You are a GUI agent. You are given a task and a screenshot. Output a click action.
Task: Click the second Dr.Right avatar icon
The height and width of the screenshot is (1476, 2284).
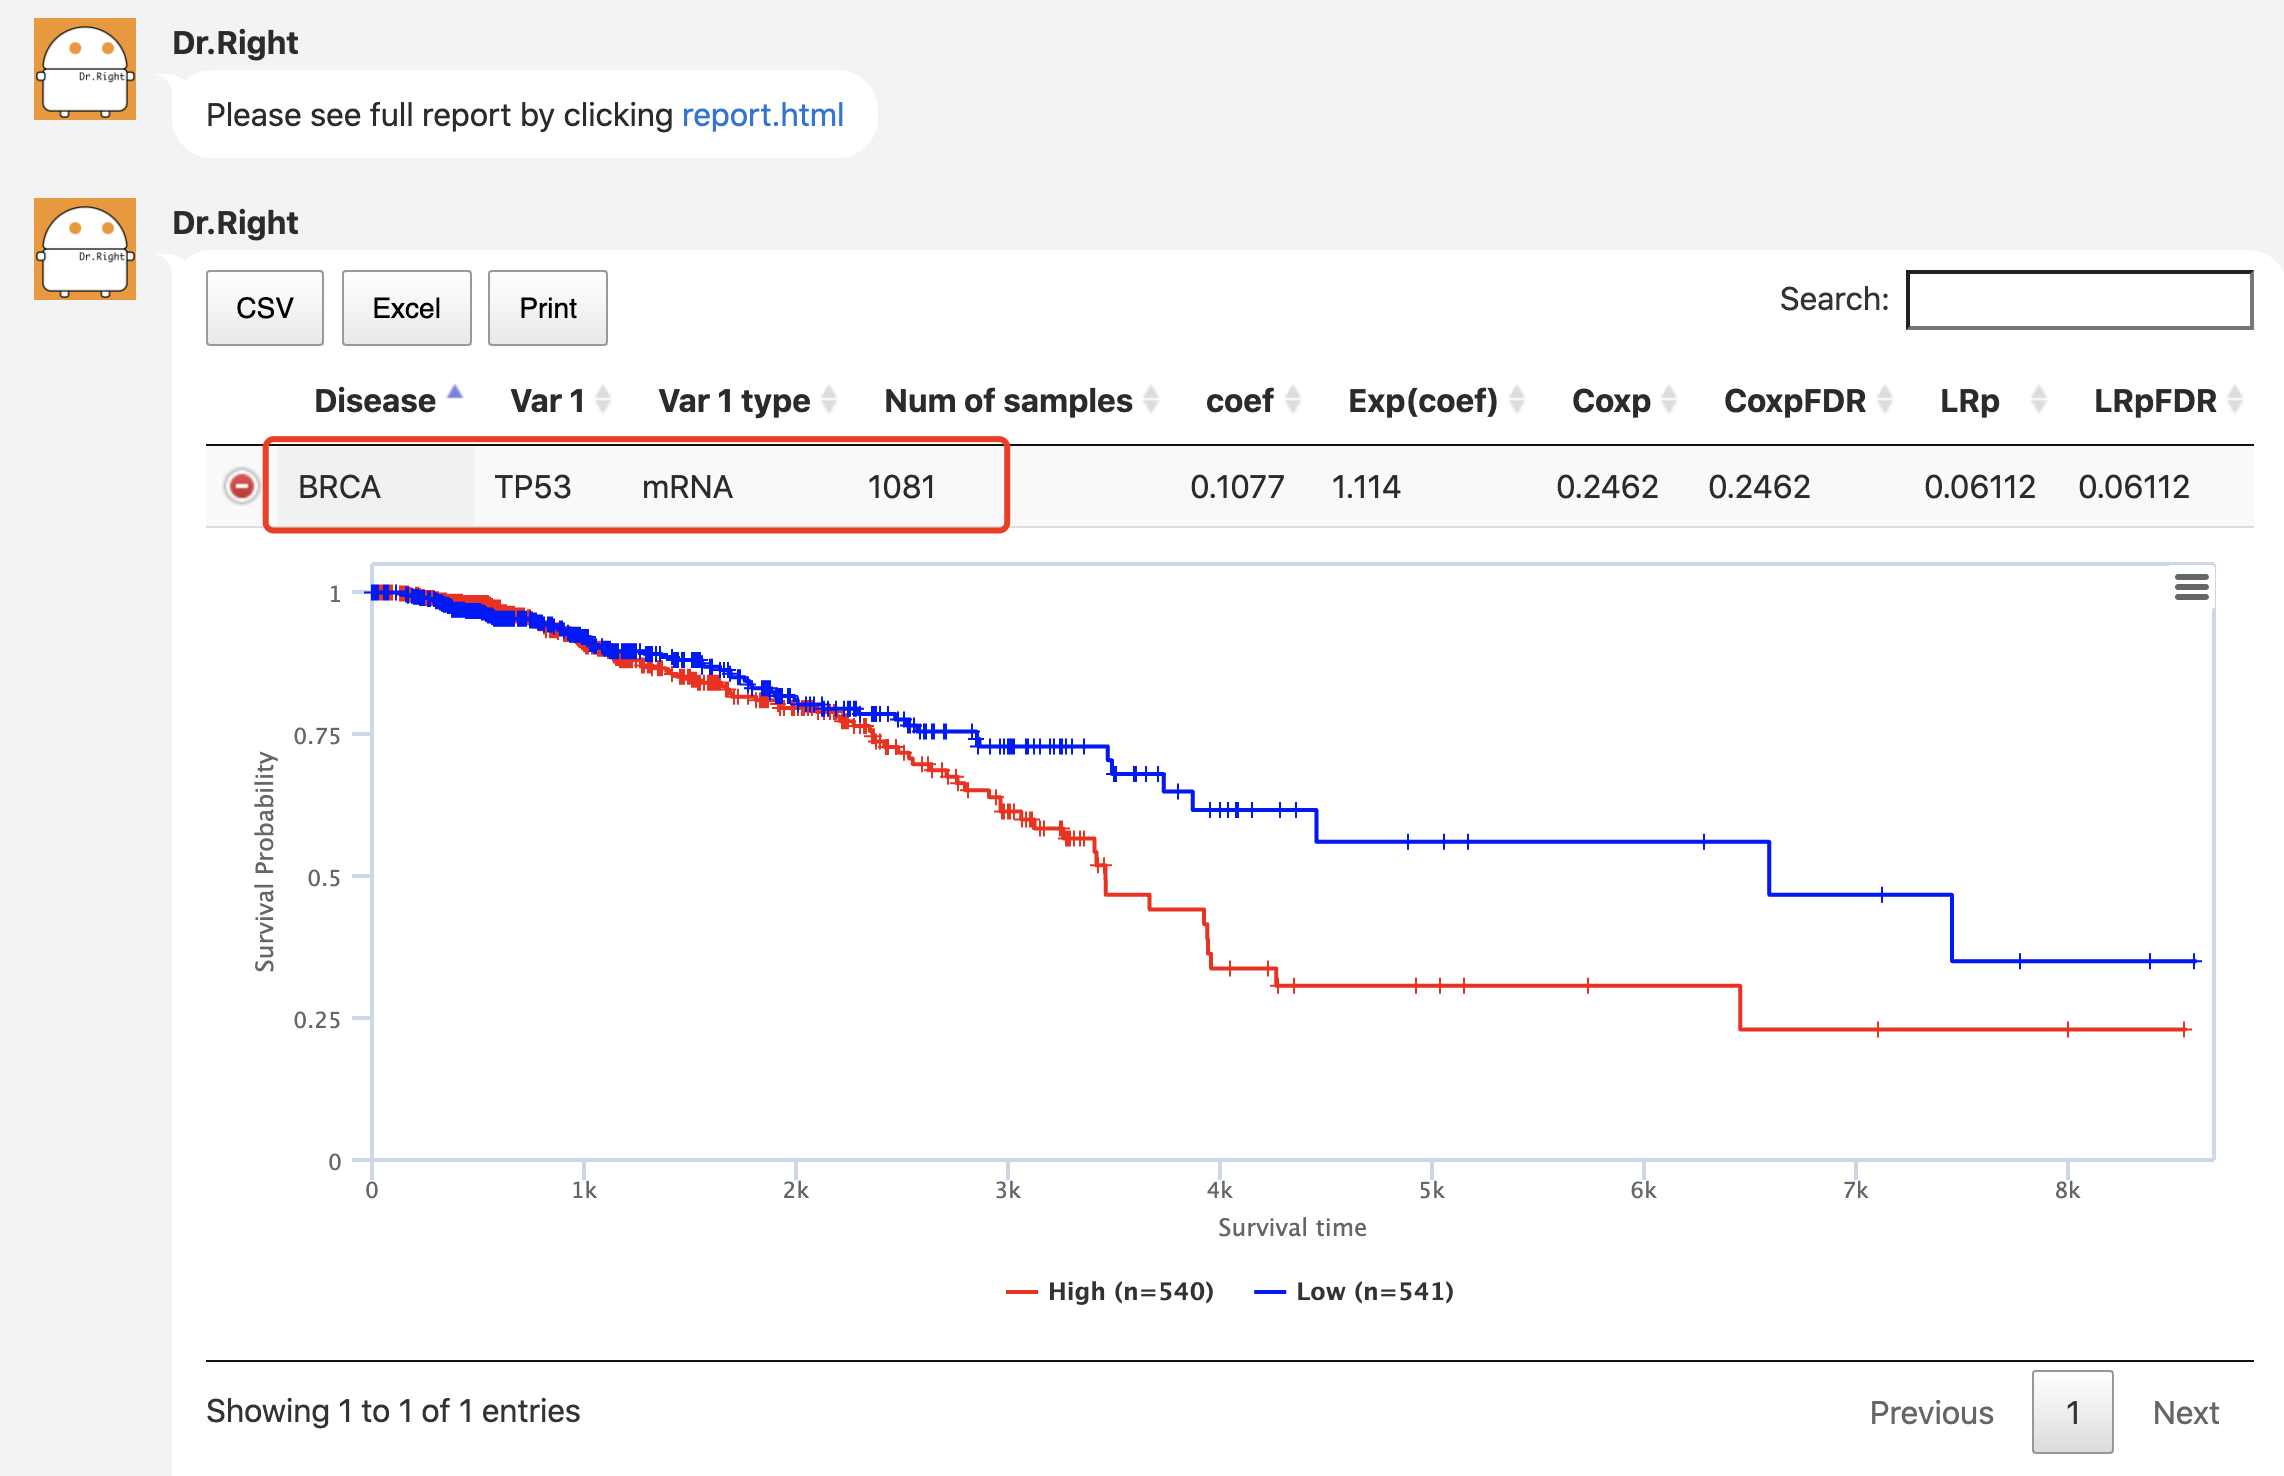click(x=85, y=249)
